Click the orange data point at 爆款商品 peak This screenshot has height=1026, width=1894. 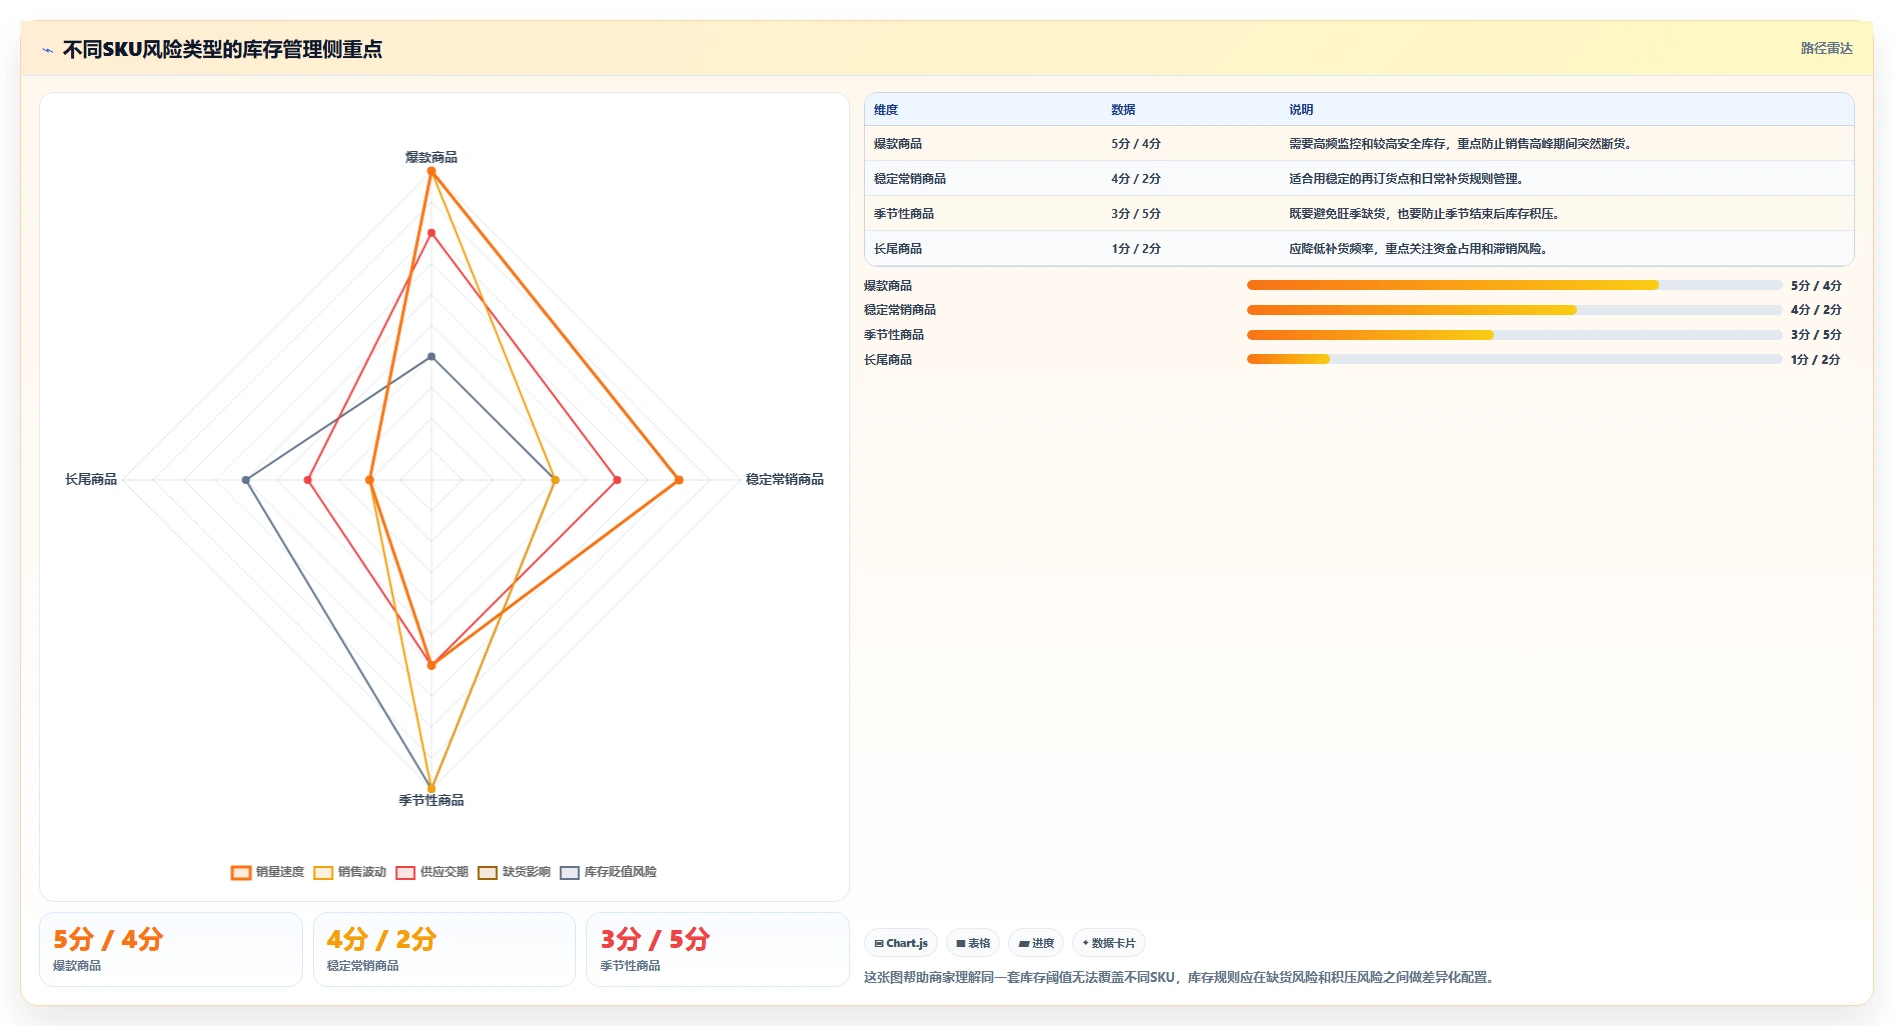coord(432,172)
